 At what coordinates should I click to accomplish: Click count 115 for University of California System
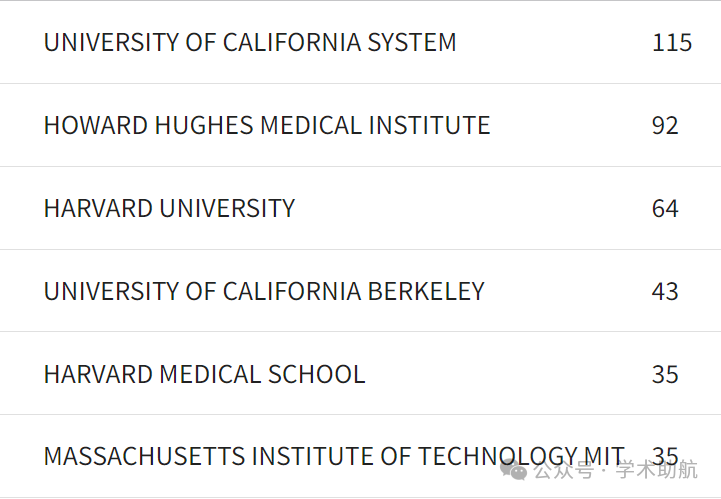(x=672, y=43)
